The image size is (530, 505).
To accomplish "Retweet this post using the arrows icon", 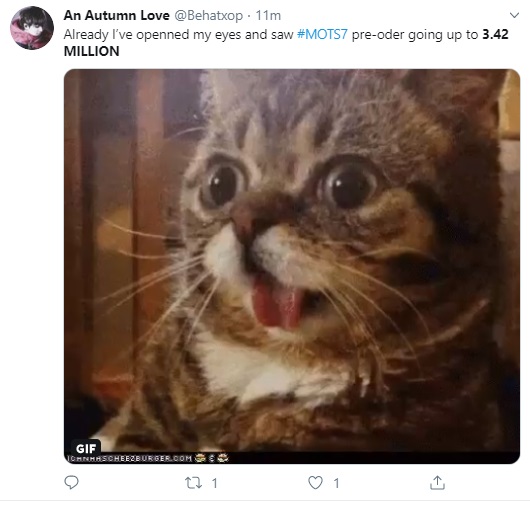I will tap(194, 483).
